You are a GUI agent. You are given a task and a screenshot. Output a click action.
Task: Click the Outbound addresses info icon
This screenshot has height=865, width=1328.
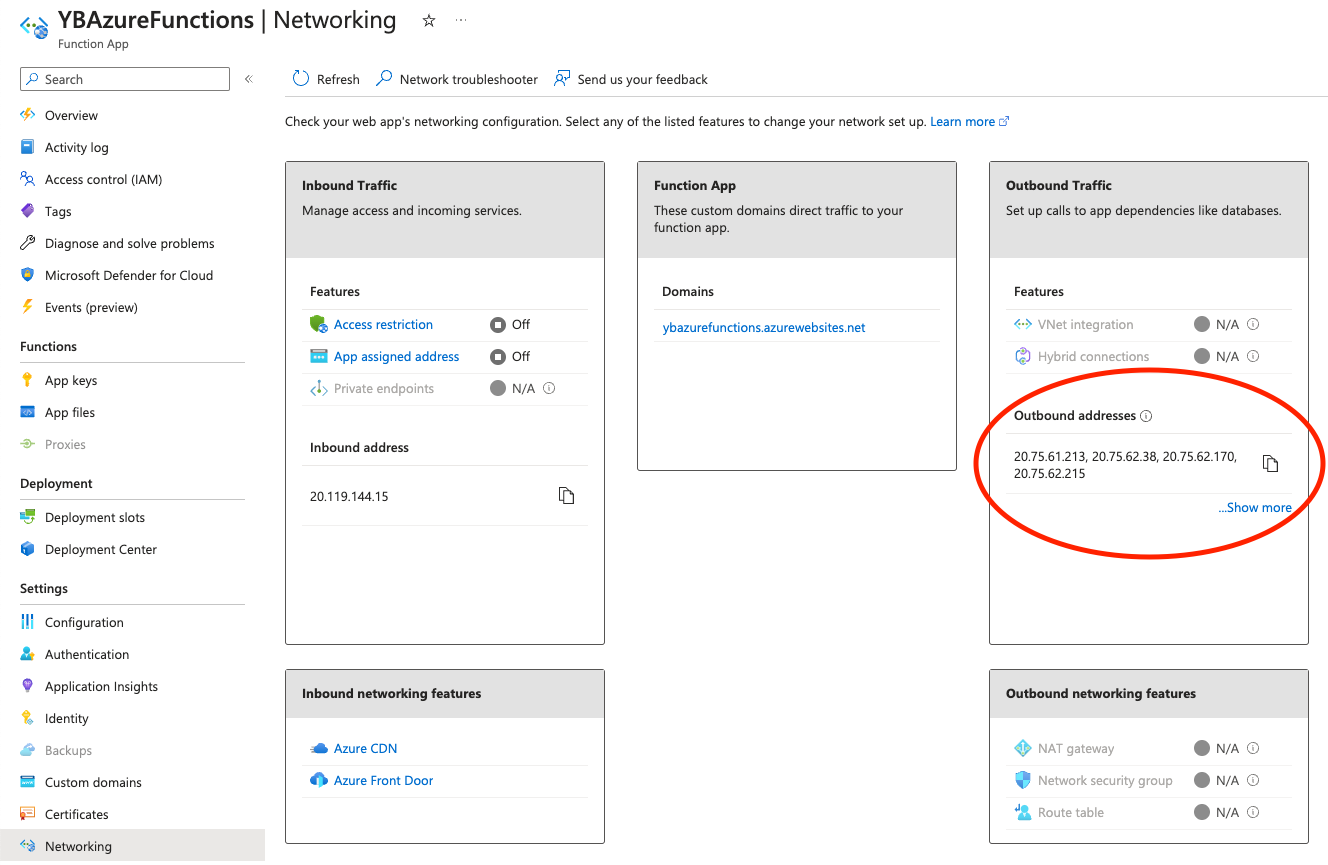coord(1148,415)
